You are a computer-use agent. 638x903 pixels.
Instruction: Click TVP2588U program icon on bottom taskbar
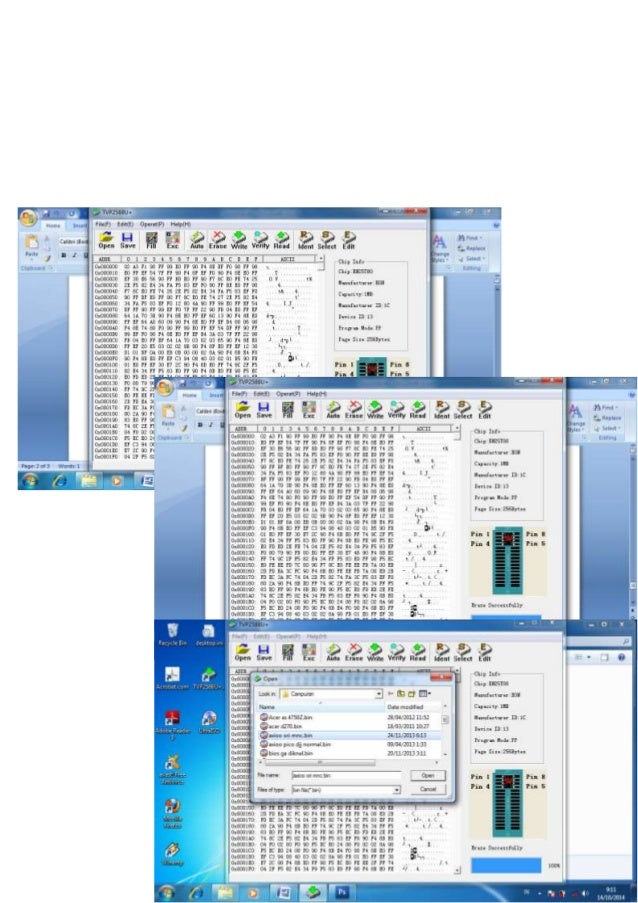click(x=313, y=892)
